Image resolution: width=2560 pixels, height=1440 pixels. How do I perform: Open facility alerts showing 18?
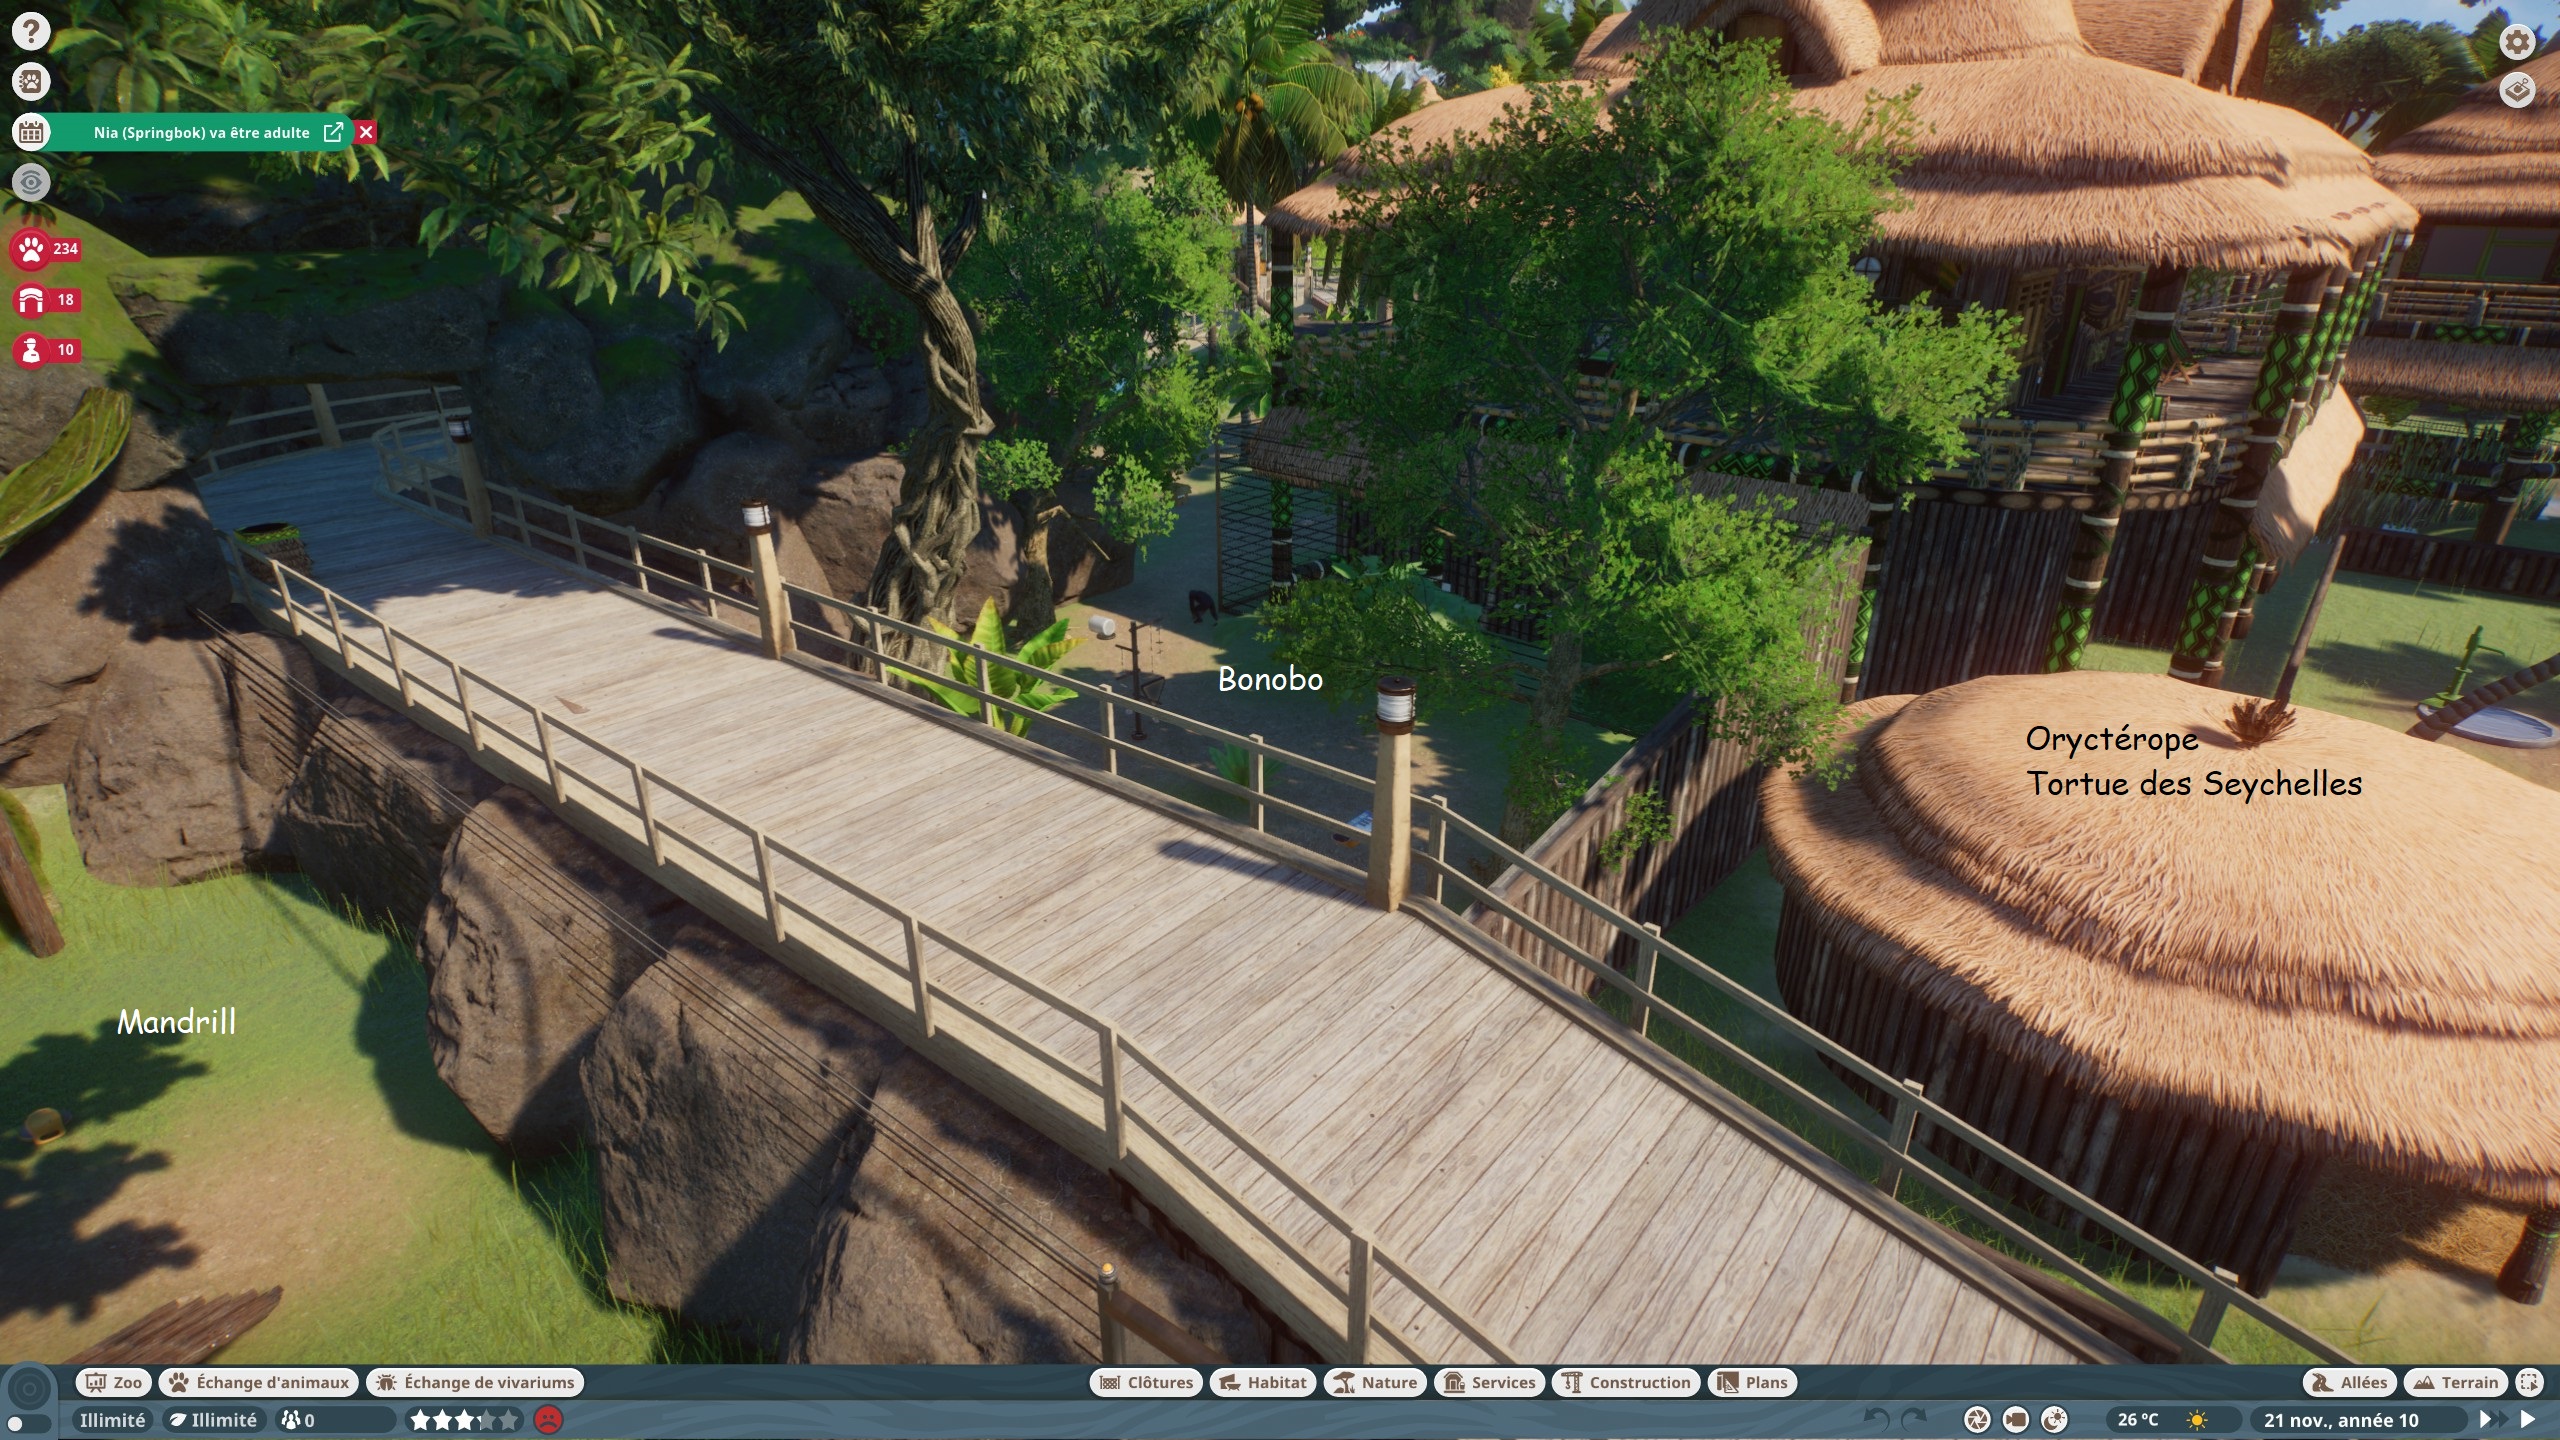coord(46,299)
